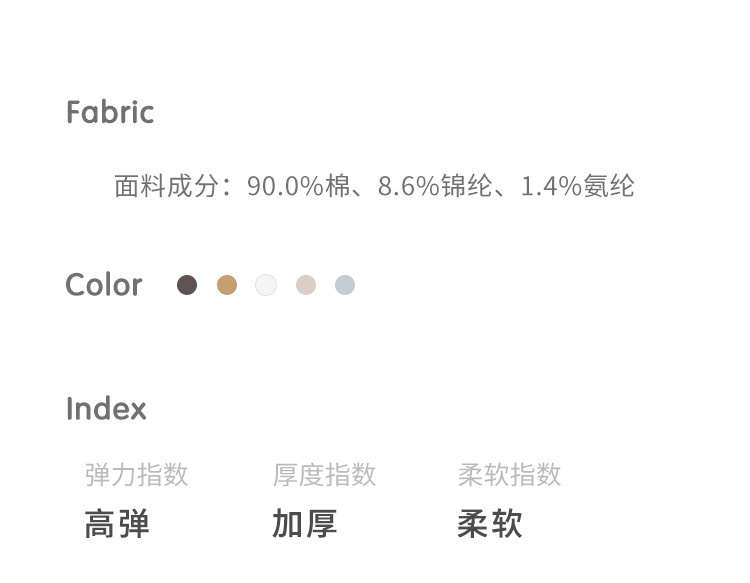Select the 高弹 elasticity value
Screen dimensions: 750x583
(117, 524)
